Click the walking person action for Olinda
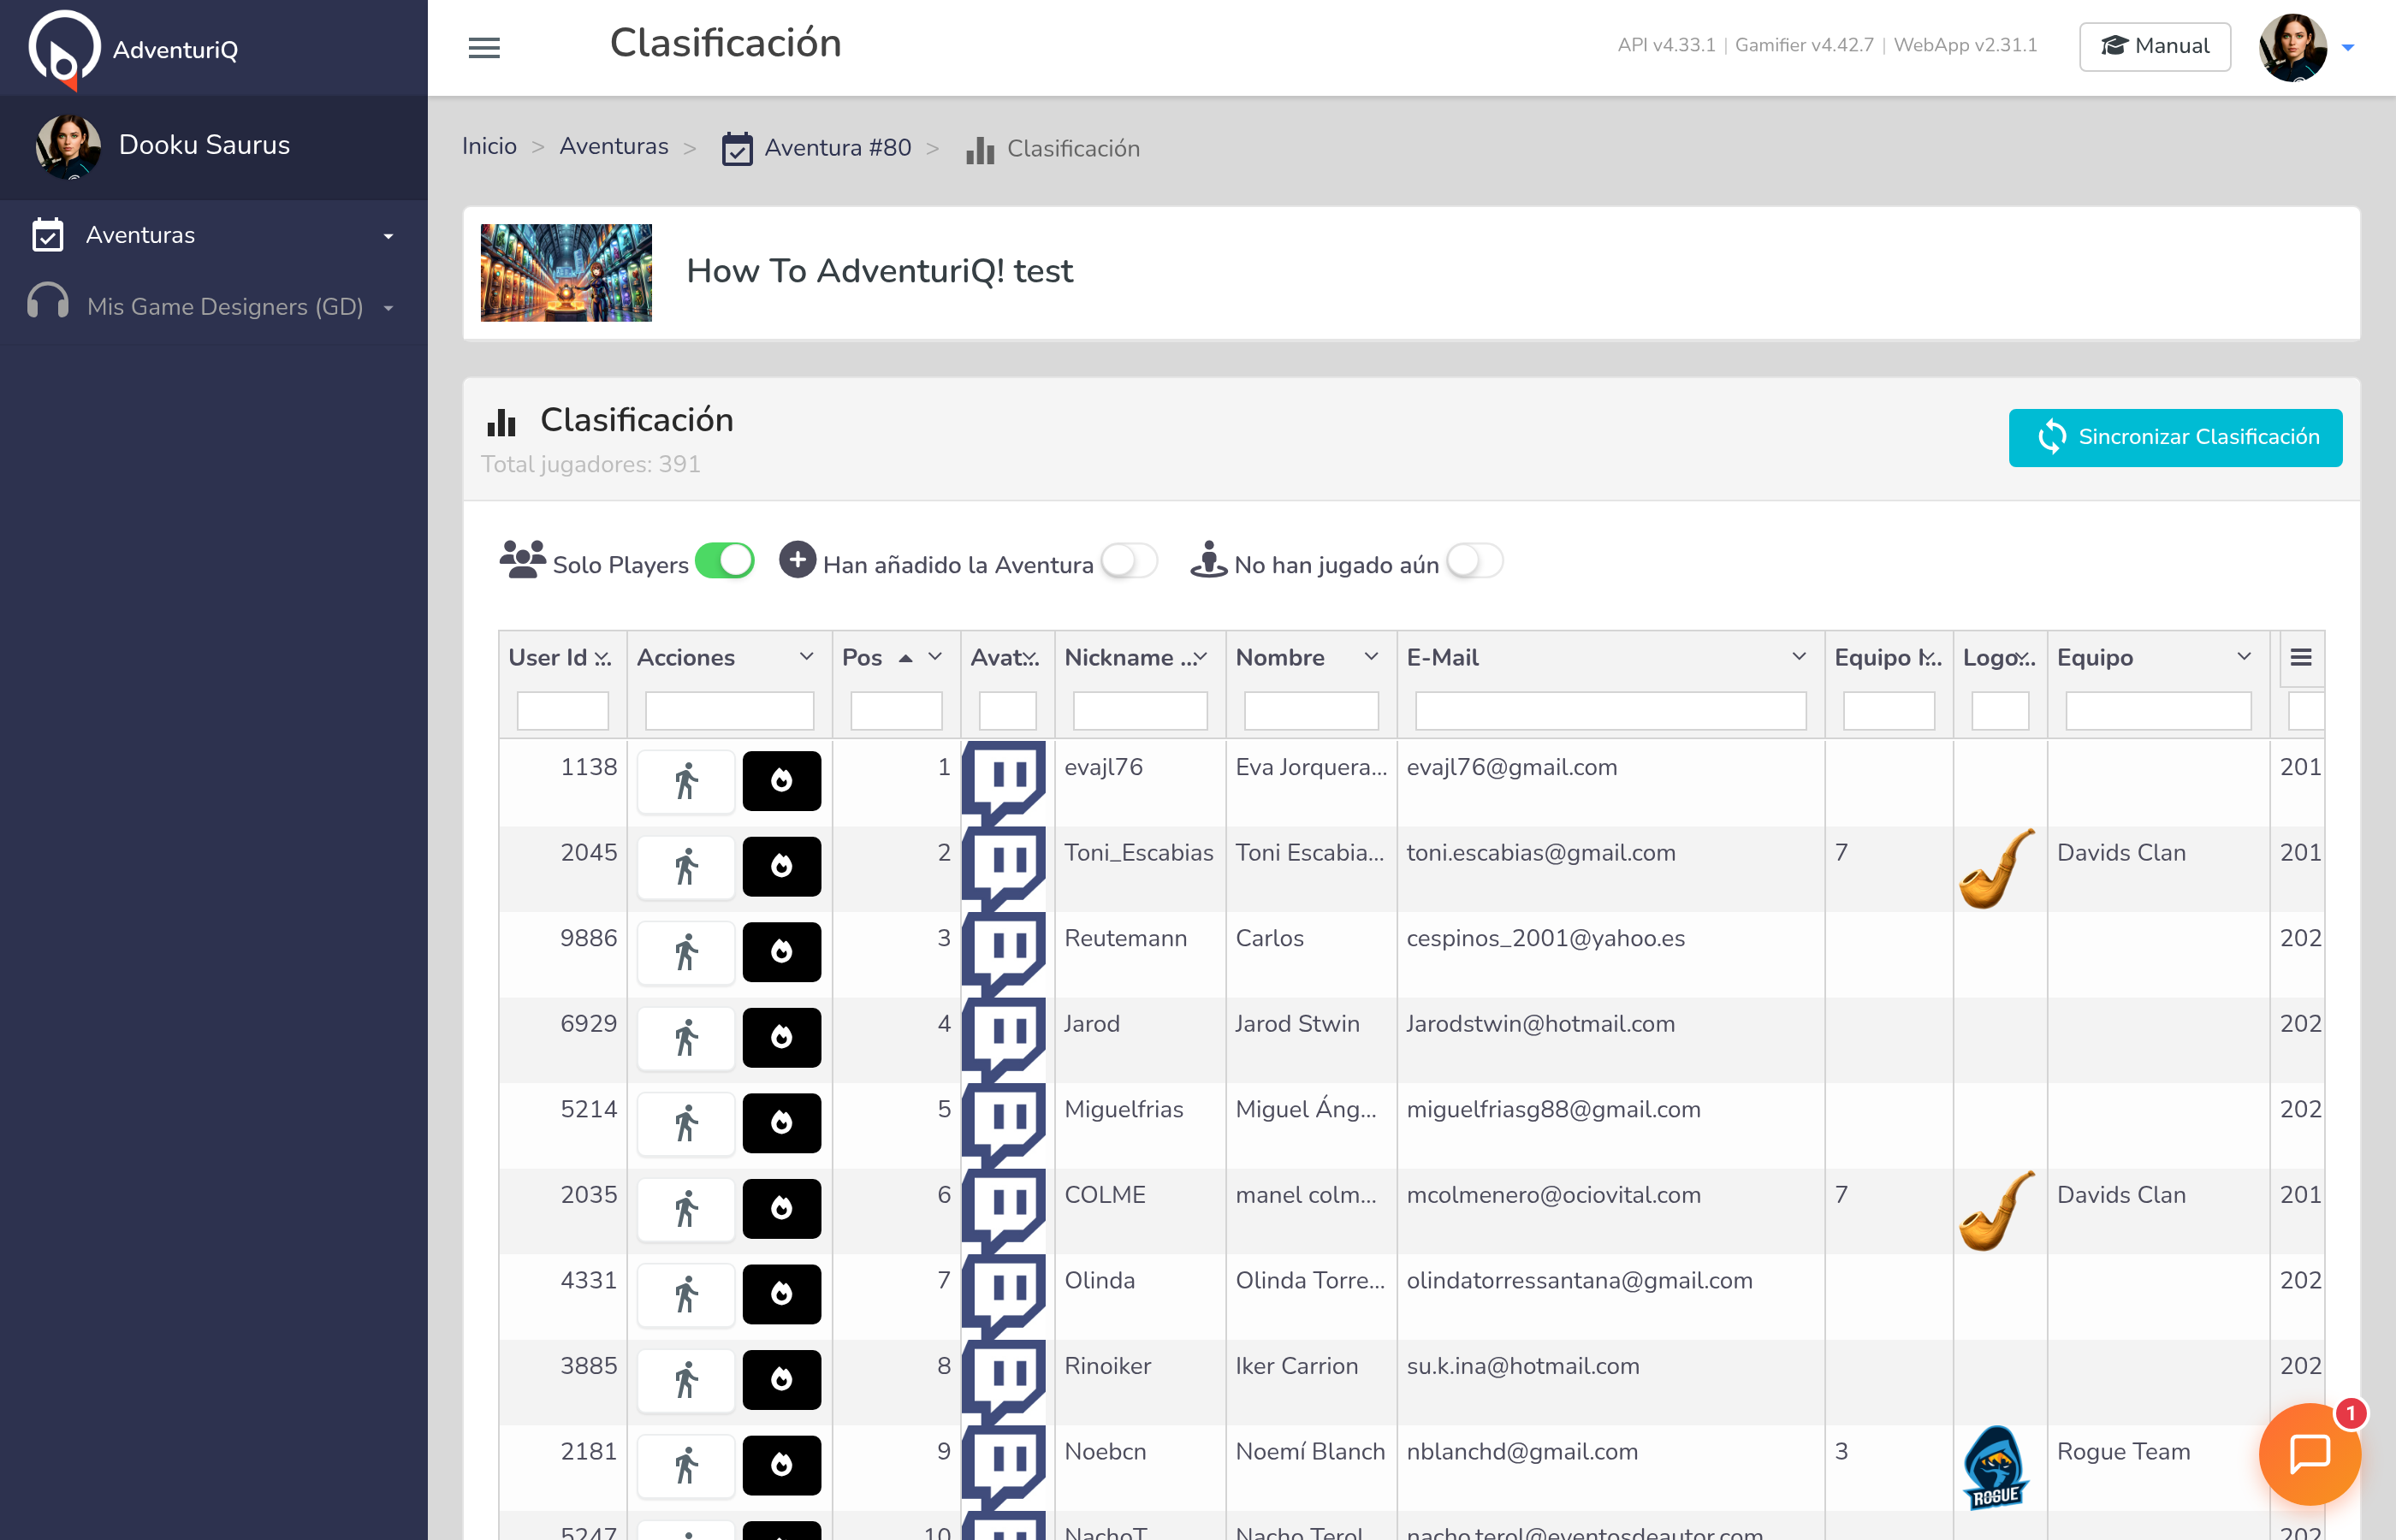 pos(686,1294)
